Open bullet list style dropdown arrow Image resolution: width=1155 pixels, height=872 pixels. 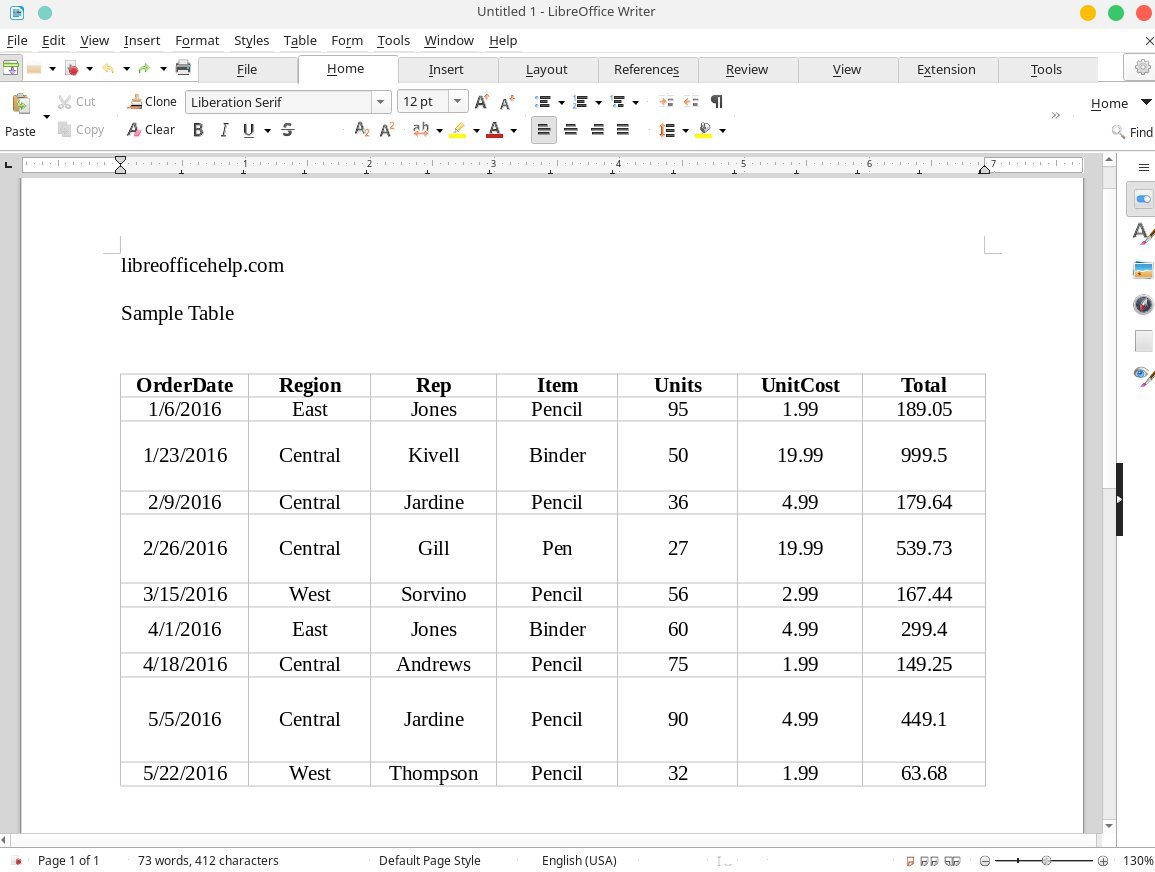click(561, 102)
